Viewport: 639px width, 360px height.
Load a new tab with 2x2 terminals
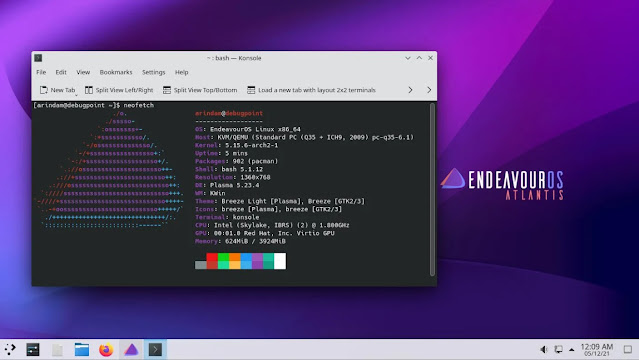311,90
